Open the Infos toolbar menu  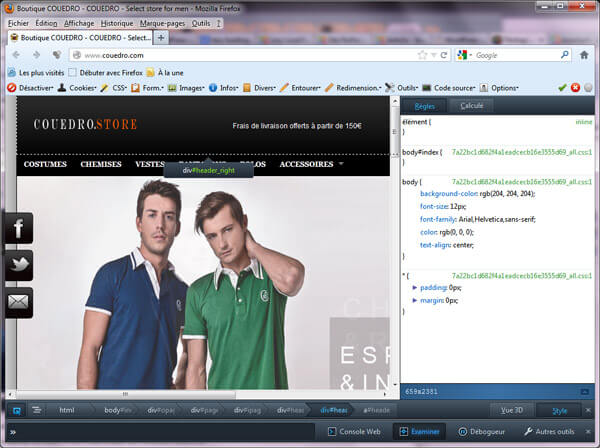(x=223, y=88)
